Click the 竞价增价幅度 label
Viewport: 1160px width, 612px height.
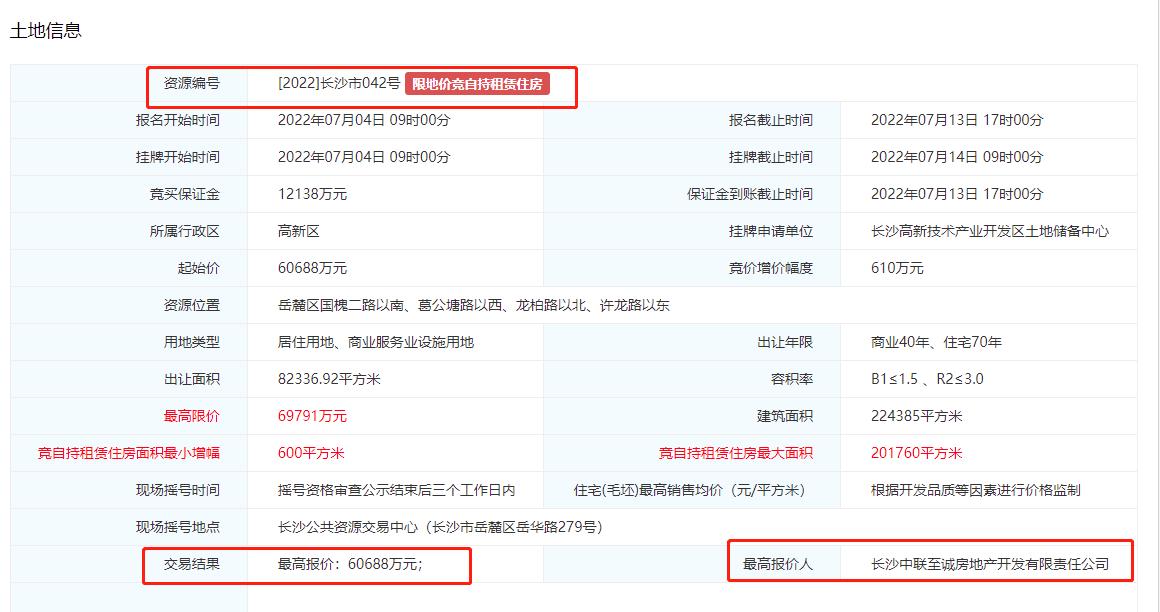coord(771,268)
